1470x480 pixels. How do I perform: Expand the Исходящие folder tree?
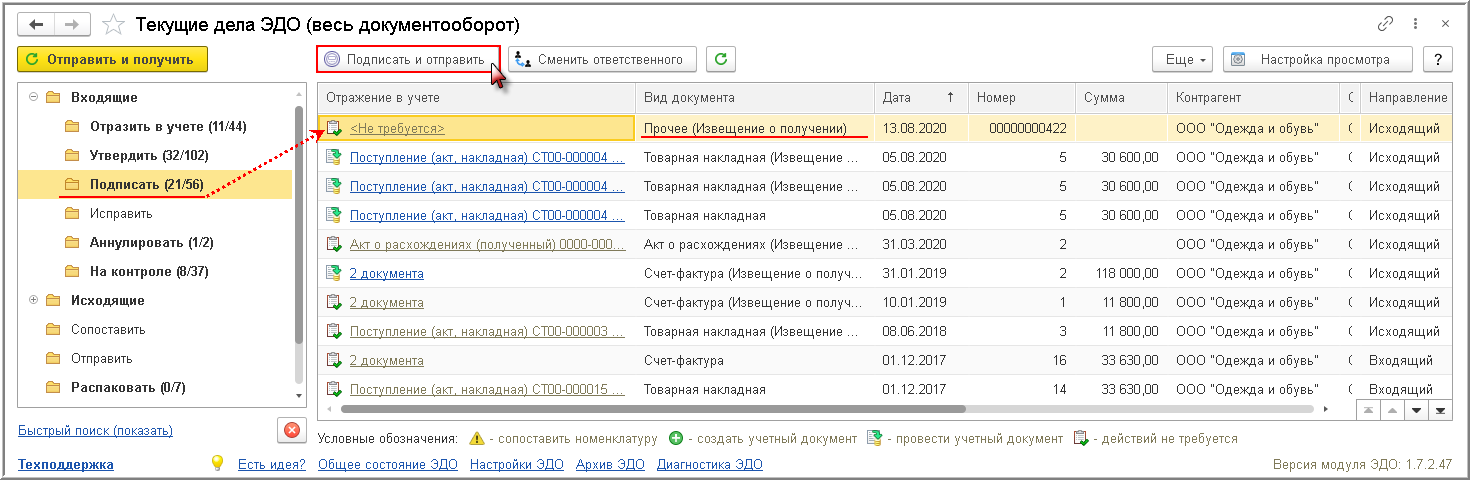pyautogui.click(x=34, y=300)
